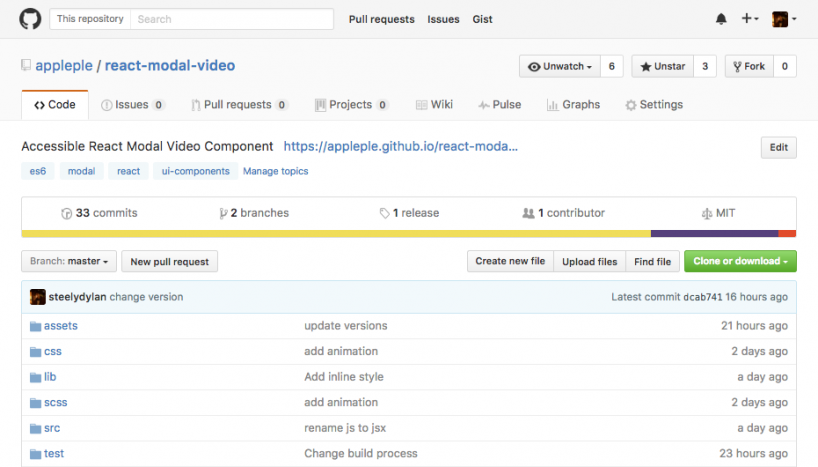Open the Clone or download dropdown
This screenshot has height=467, width=818.
point(740,261)
